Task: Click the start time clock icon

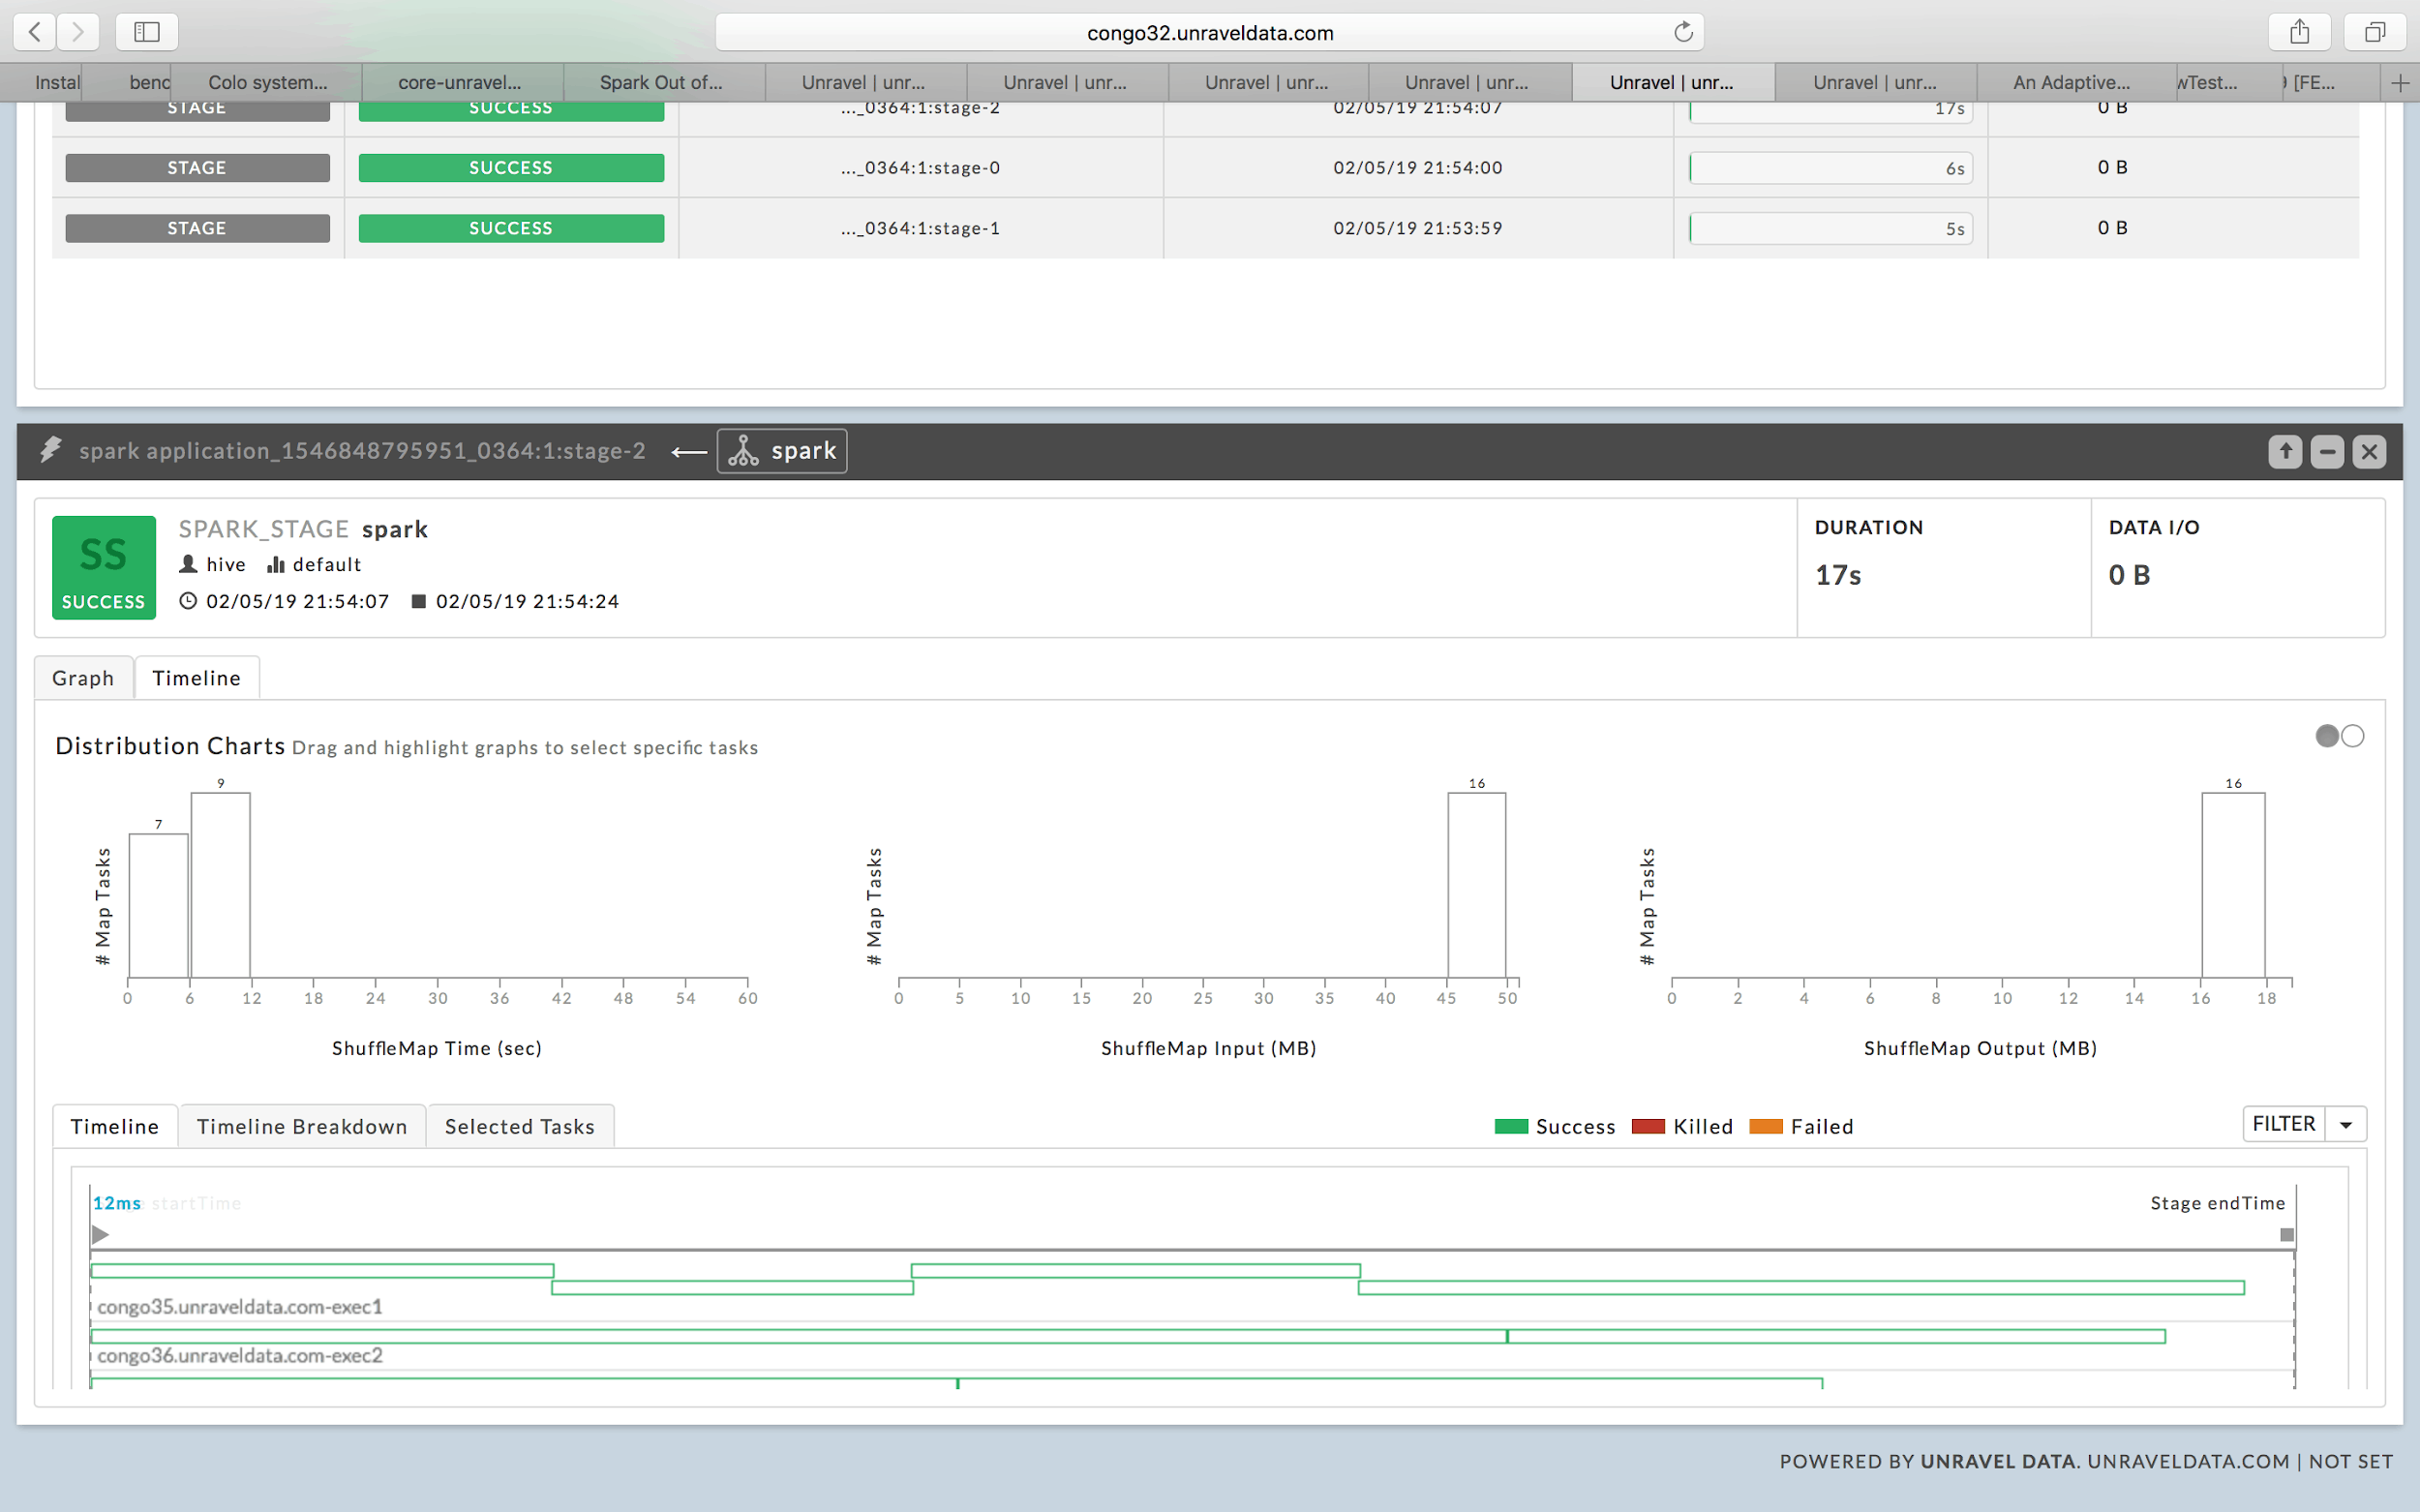Action: [188, 601]
